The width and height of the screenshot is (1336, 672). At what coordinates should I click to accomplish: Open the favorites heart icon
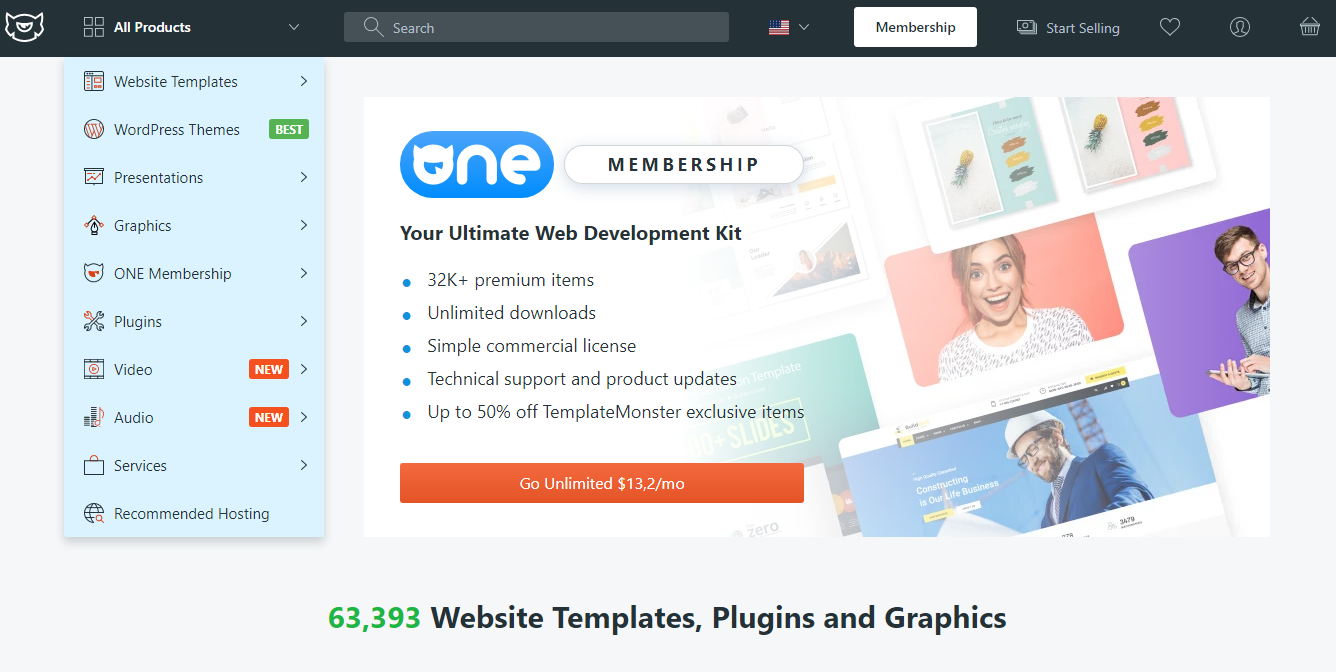[x=1170, y=27]
